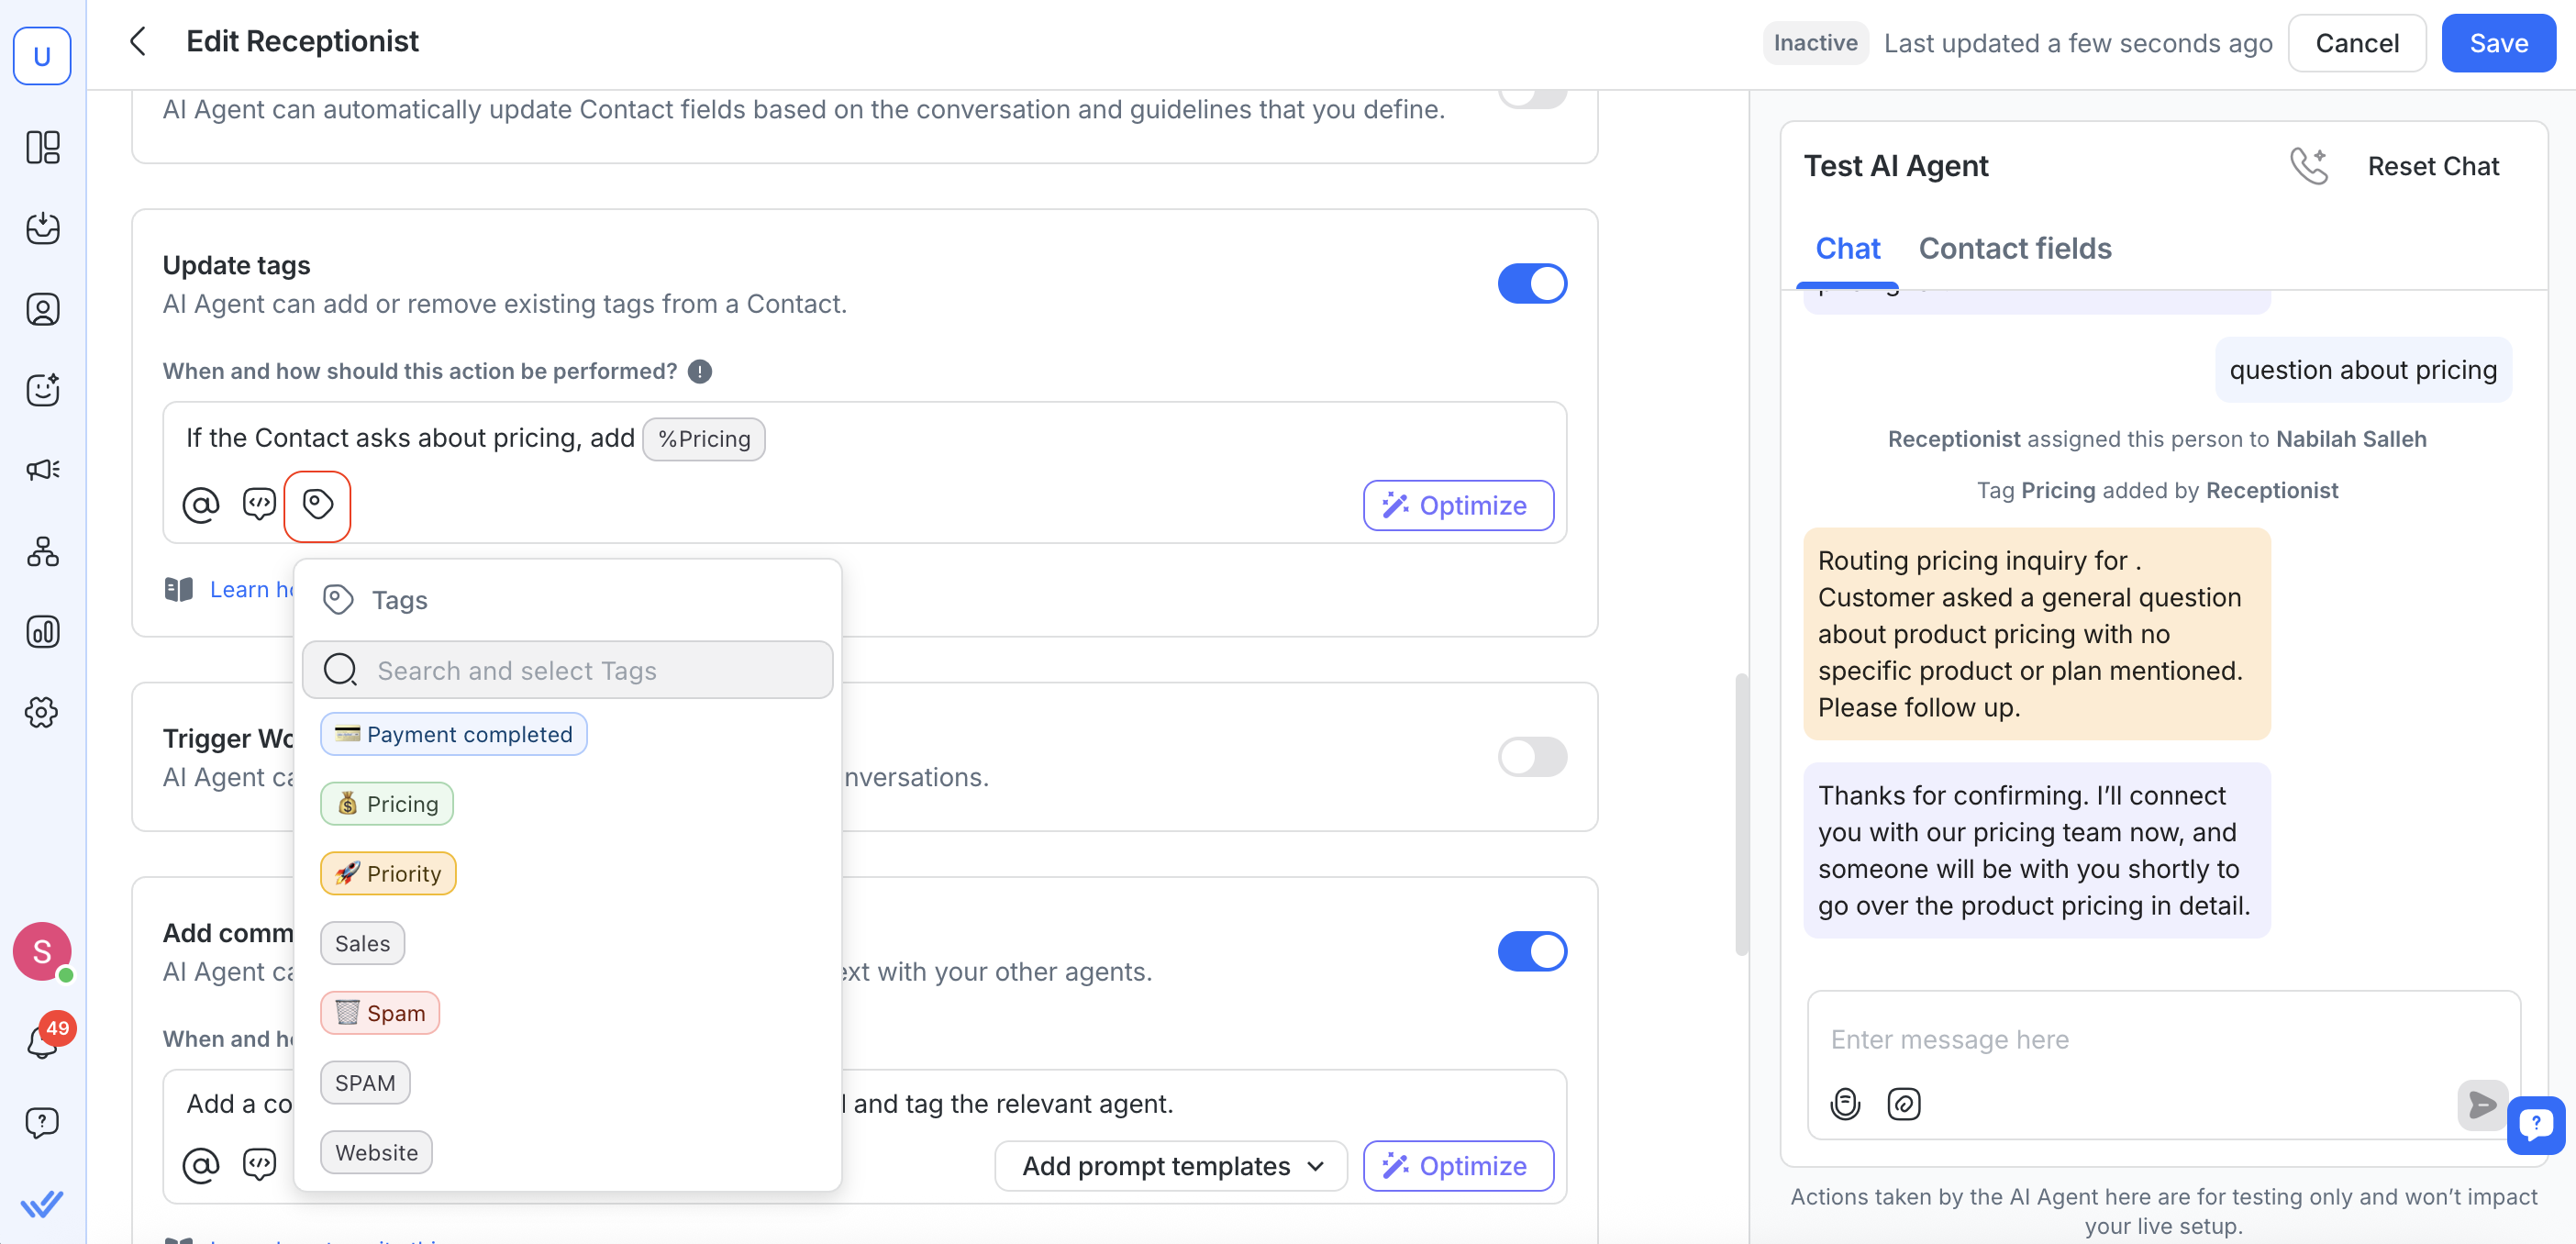Open the Add prompt templates dropdown
This screenshot has width=2576, height=1244.
(1170, 1165)
